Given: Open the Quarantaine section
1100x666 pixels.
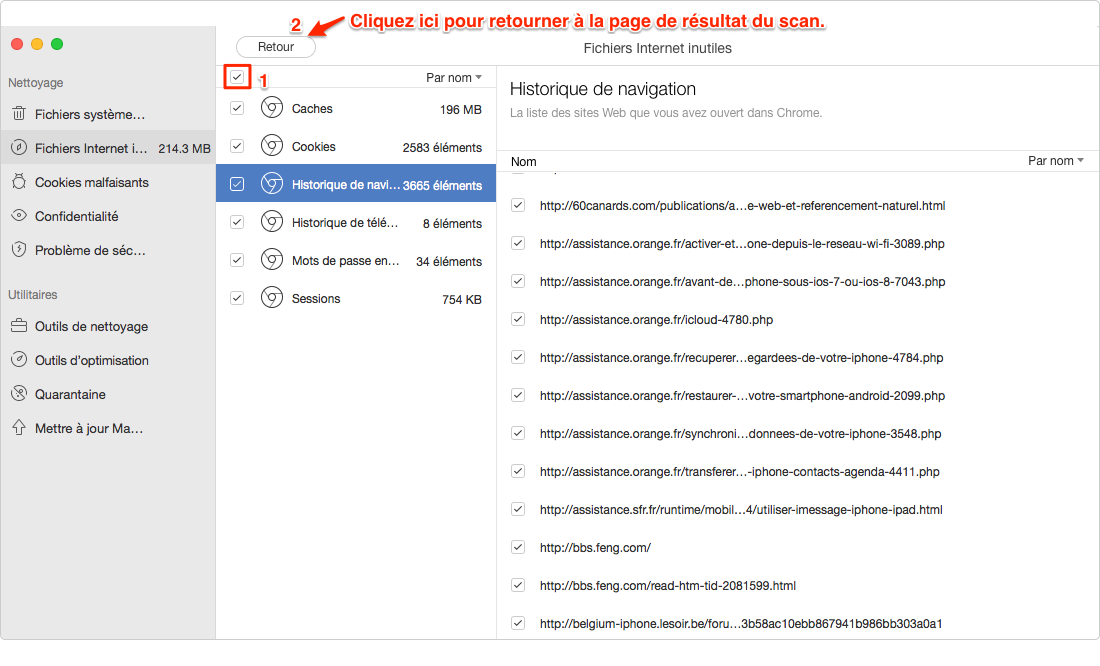Looking at the screenshot, I should (x=107, y=394).
